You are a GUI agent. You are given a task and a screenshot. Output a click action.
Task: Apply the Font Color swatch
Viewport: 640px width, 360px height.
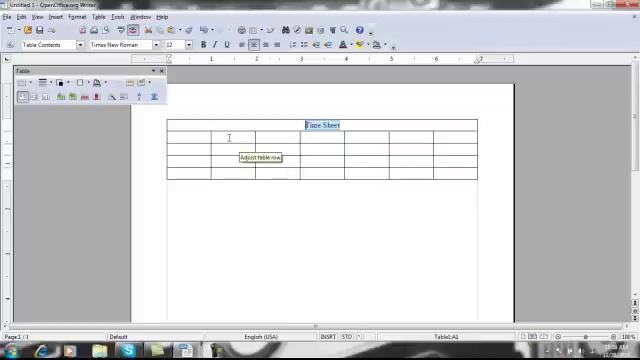coord(343,45)
